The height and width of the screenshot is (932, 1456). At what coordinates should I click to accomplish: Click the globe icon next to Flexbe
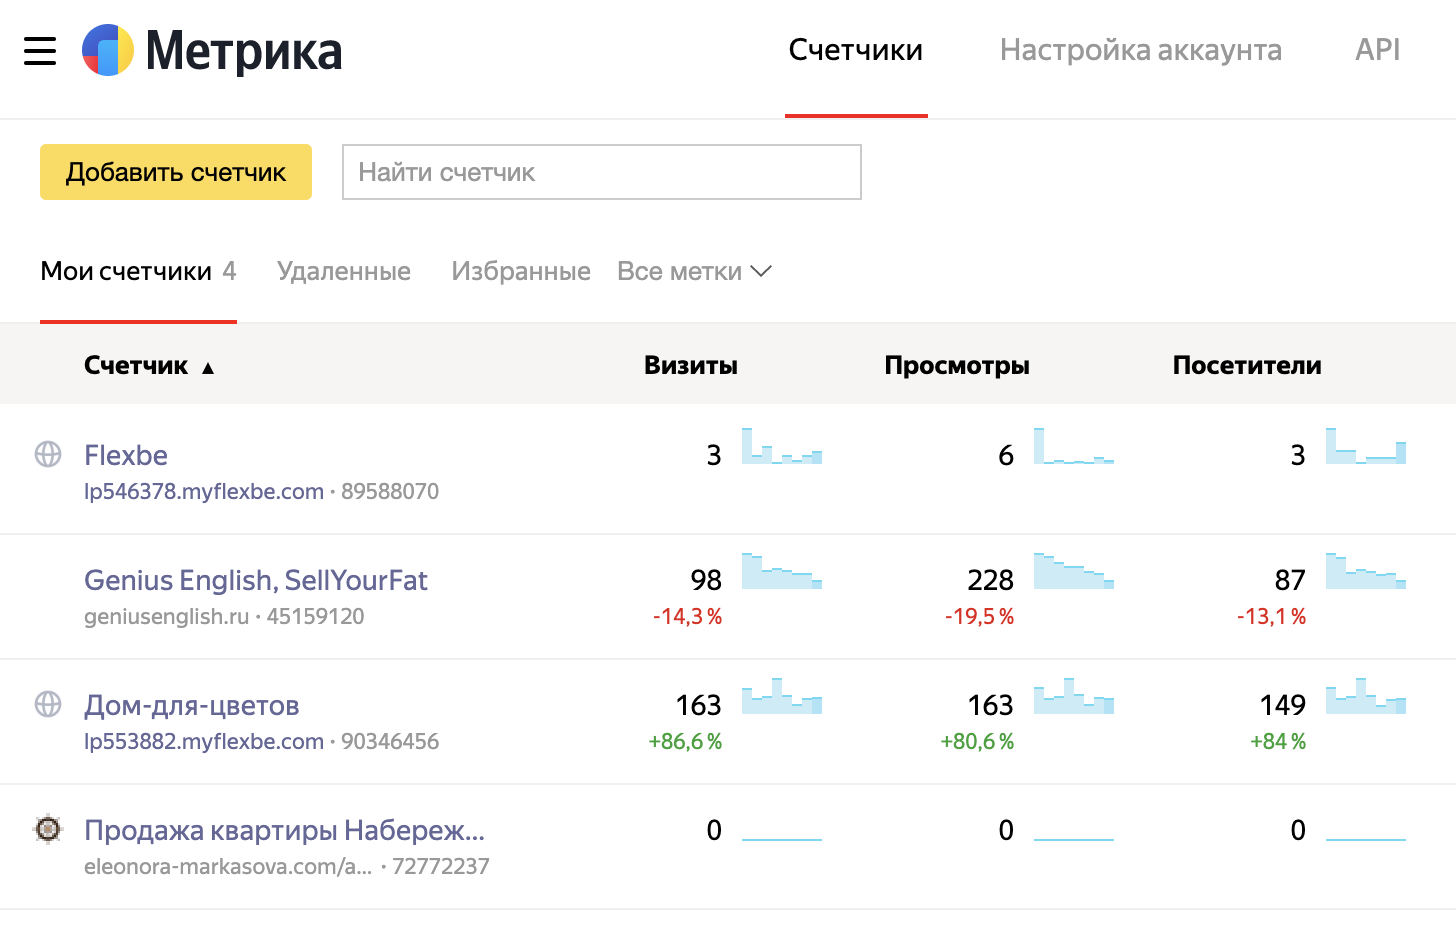48,454
